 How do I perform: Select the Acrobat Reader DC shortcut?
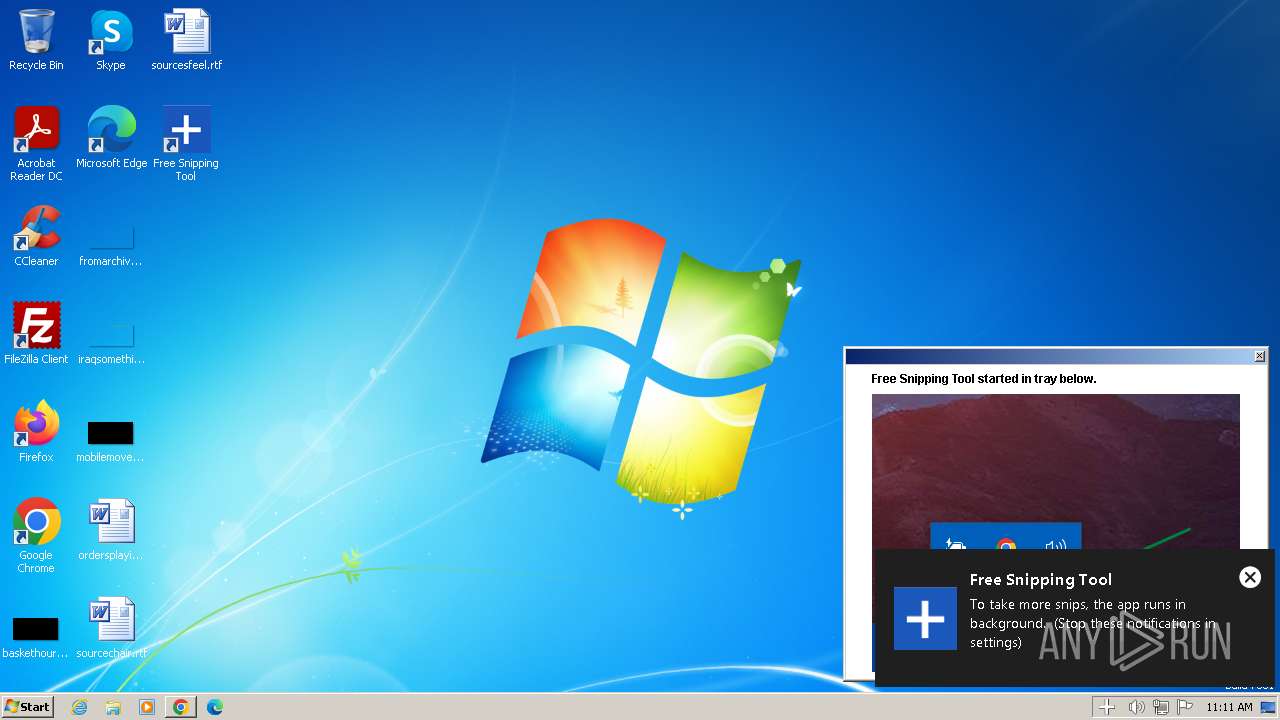[36, 144]
